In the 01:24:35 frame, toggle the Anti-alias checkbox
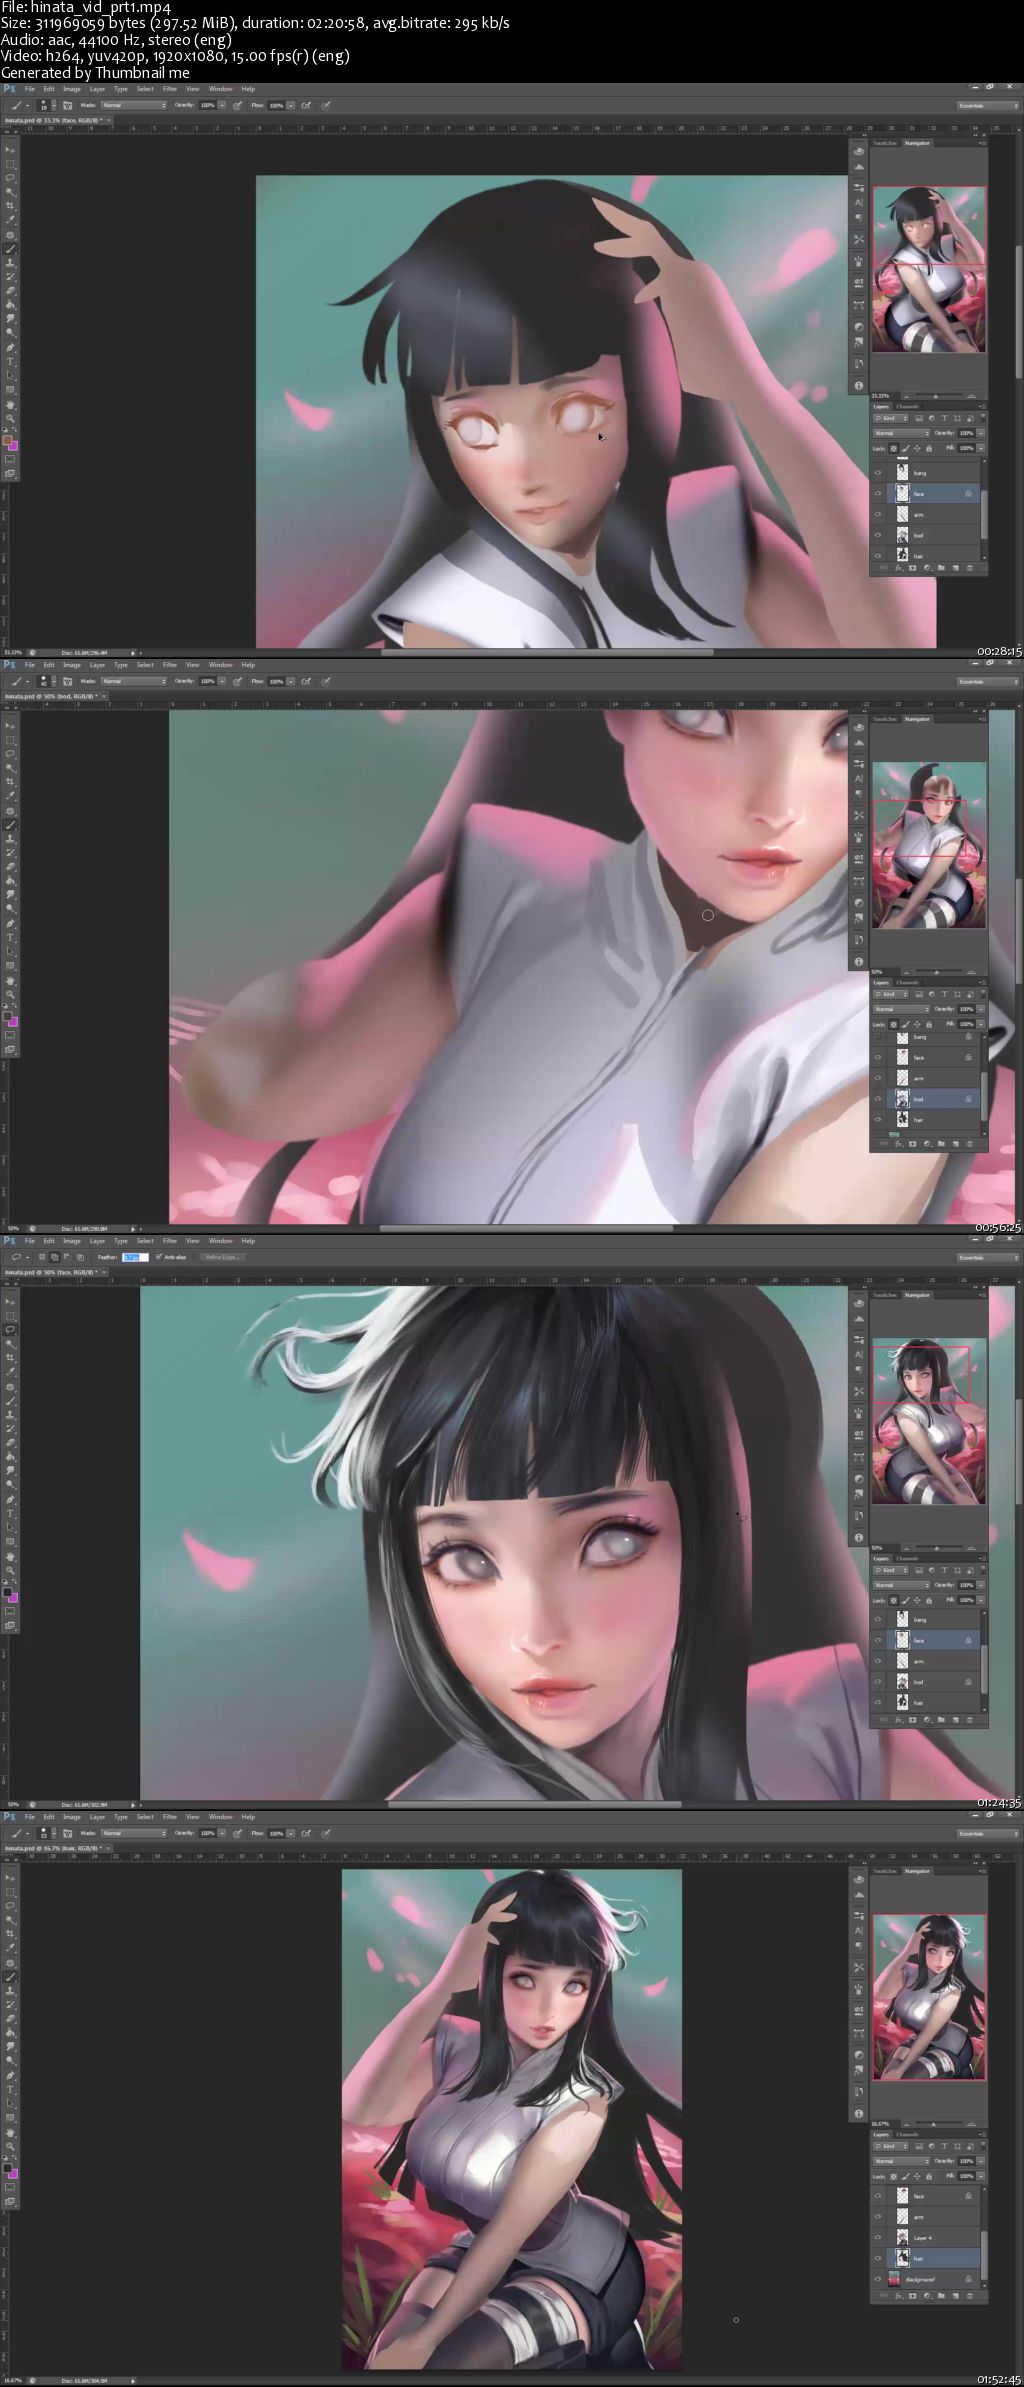The height and width of the screenshot is (2387, 1024). pyautogui.click(x=159, y=1257)
